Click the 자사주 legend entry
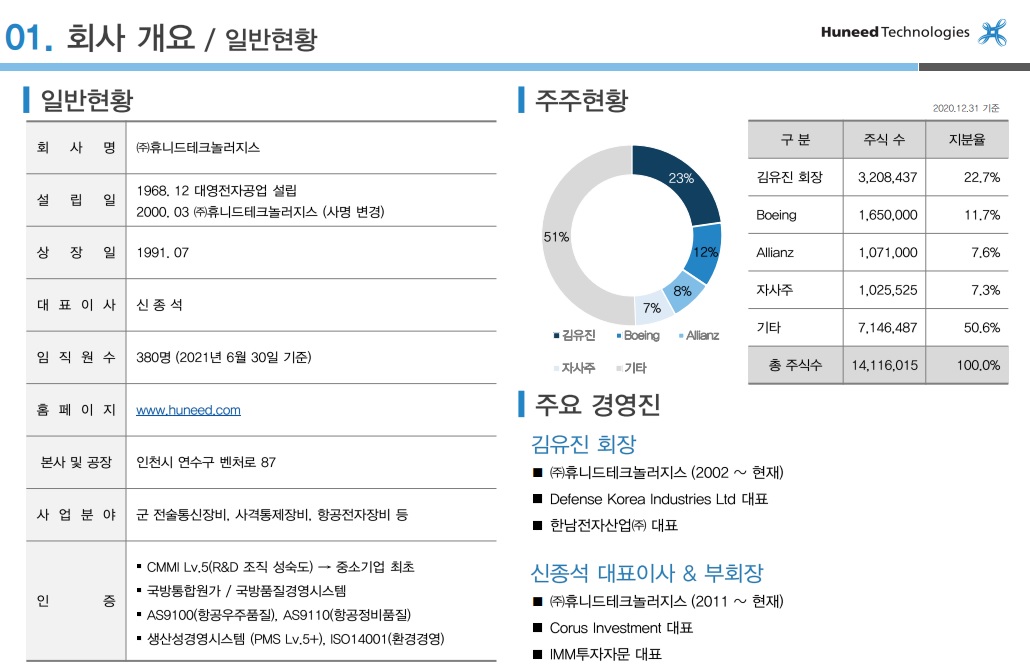 pyautogui.click(x=574, y=368)
